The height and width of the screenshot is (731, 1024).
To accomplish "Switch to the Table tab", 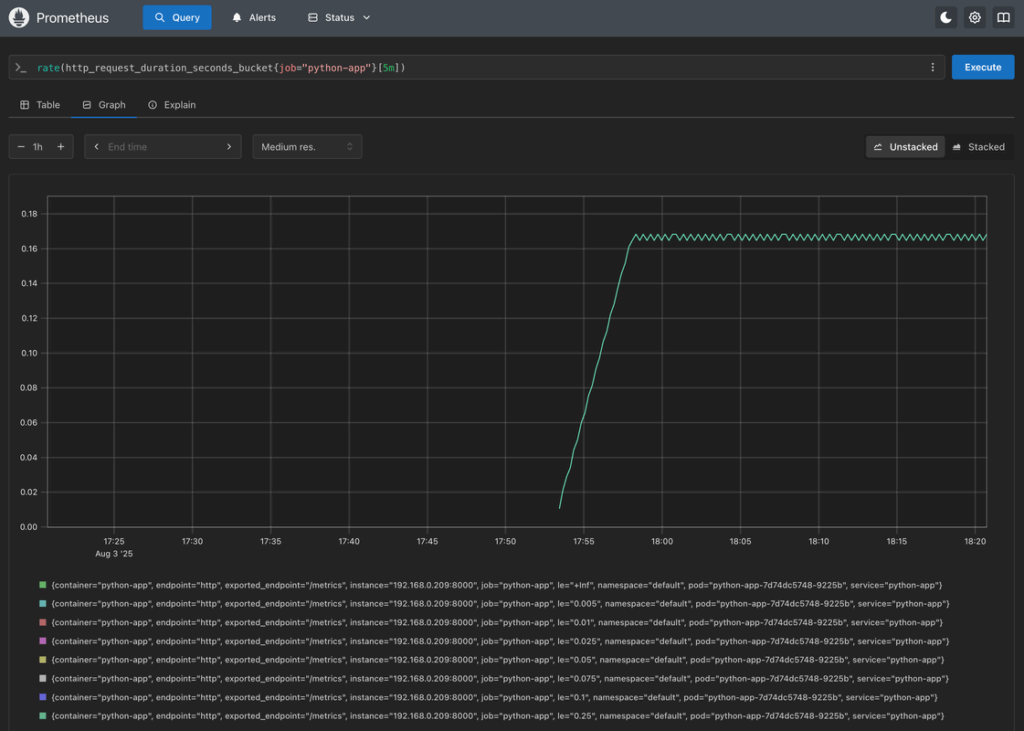I will pos(40,105).
